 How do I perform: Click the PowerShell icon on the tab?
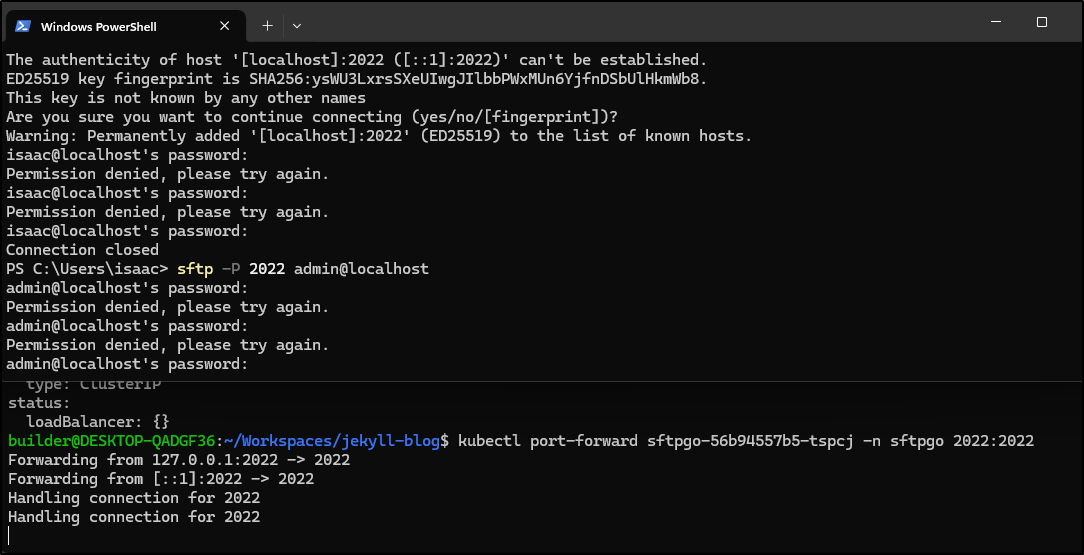(23, 26)
